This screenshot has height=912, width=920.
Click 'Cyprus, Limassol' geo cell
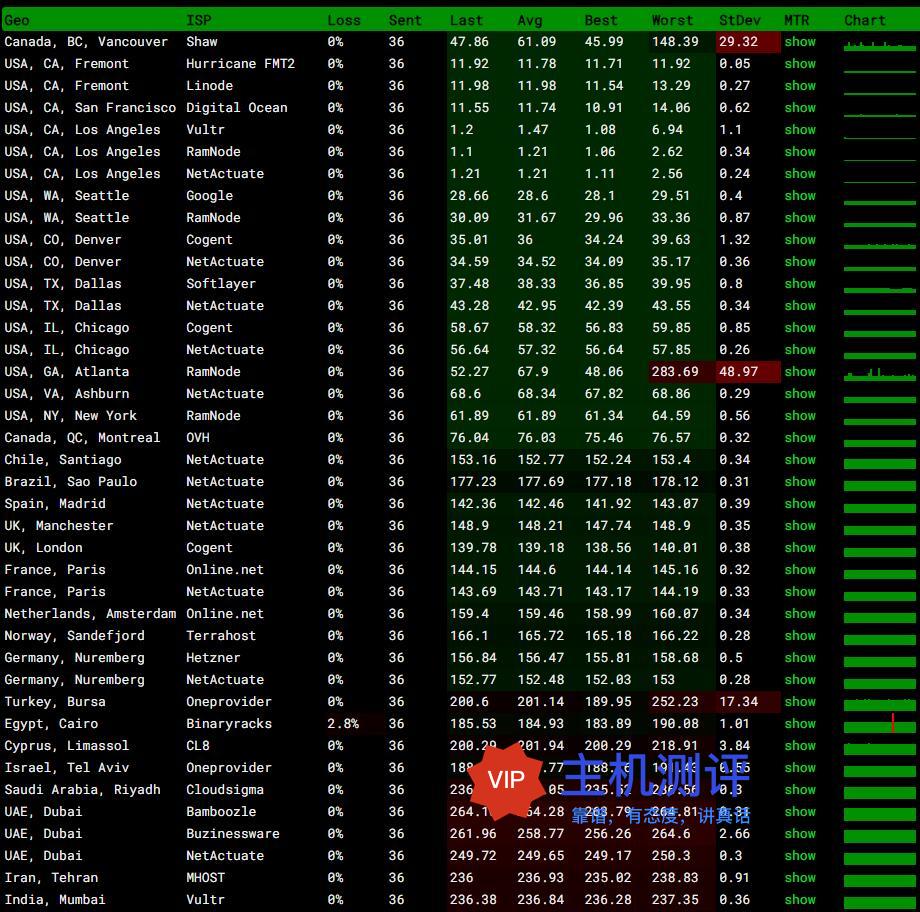pos(66,746)
